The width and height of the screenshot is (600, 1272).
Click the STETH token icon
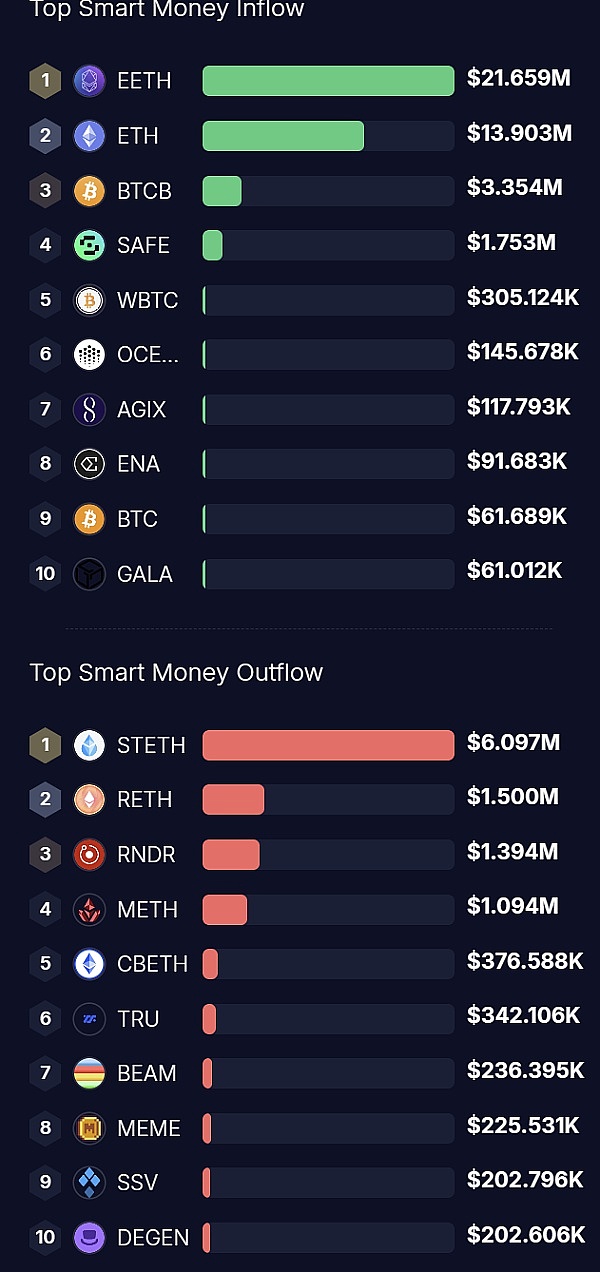89,745
